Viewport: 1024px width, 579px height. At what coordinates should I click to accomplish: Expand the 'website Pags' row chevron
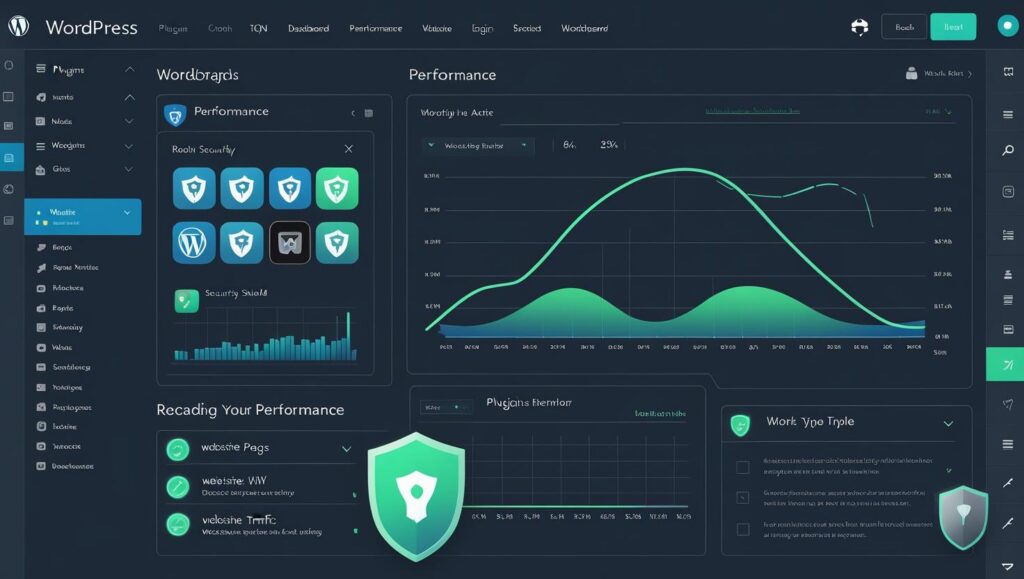[x=346, y=449]
